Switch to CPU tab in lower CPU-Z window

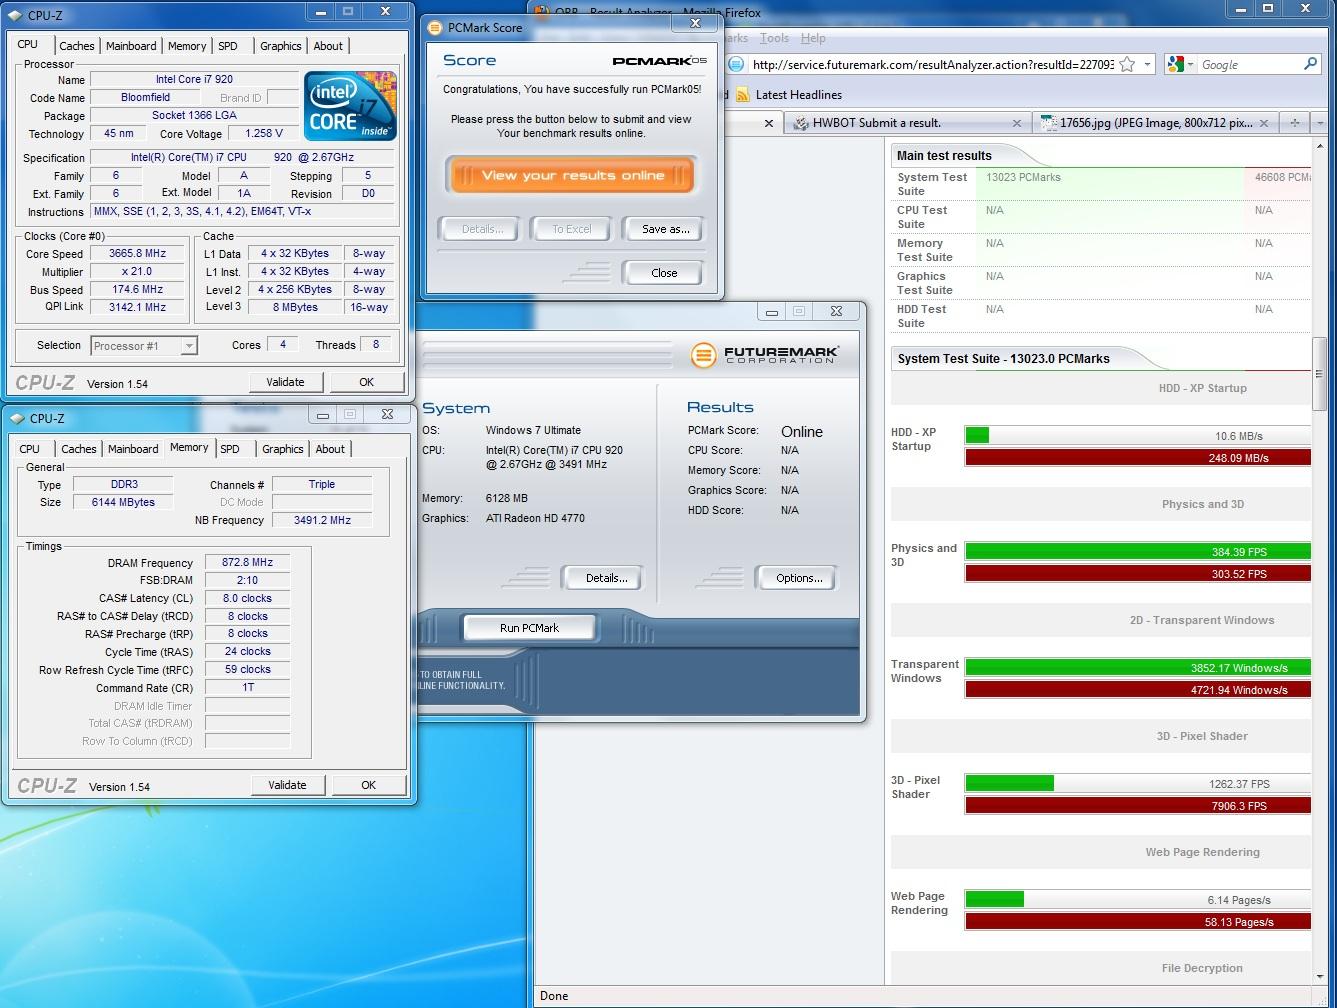tap(30, 449)
